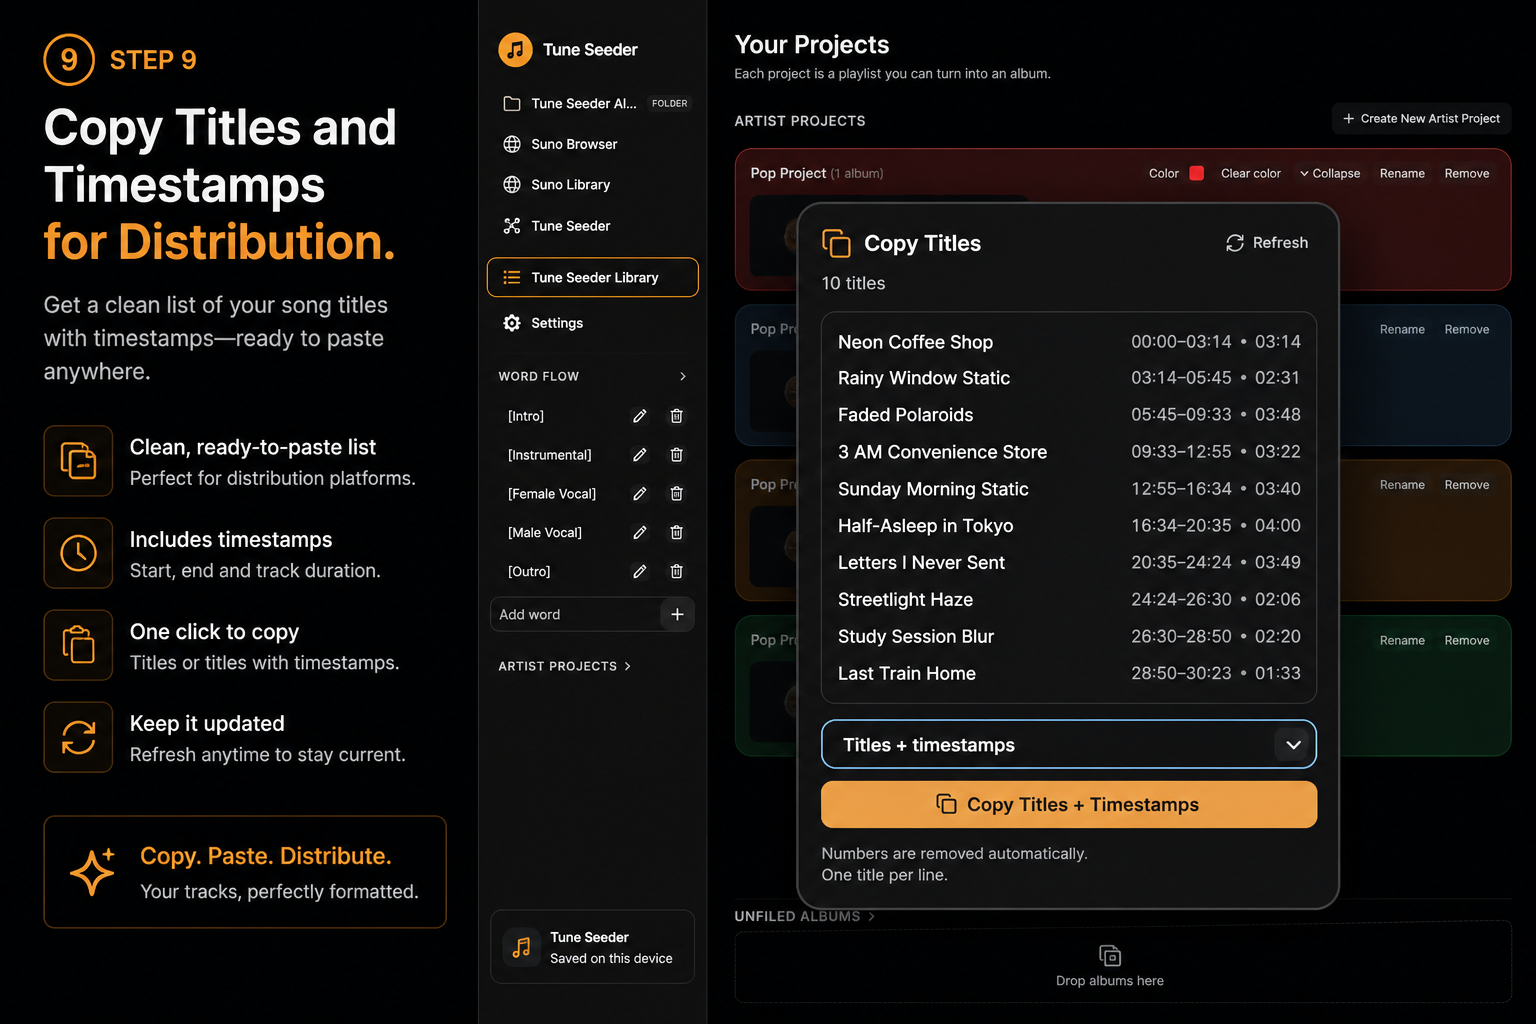Image resolution: width=1536 pixels, height=1024 pixels.
Task: Edit the [Instrumental] word
Action: pyautogui.click(x=640, y=455)
